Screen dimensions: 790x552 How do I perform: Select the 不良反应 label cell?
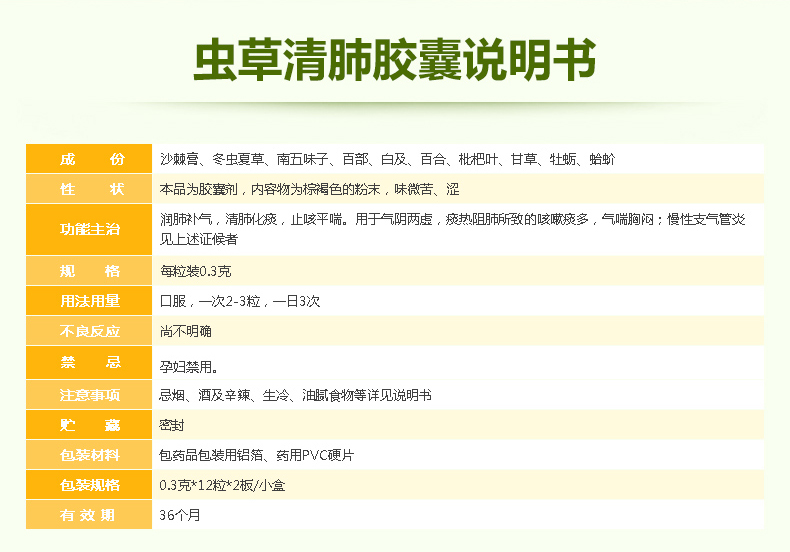point(89,331)
